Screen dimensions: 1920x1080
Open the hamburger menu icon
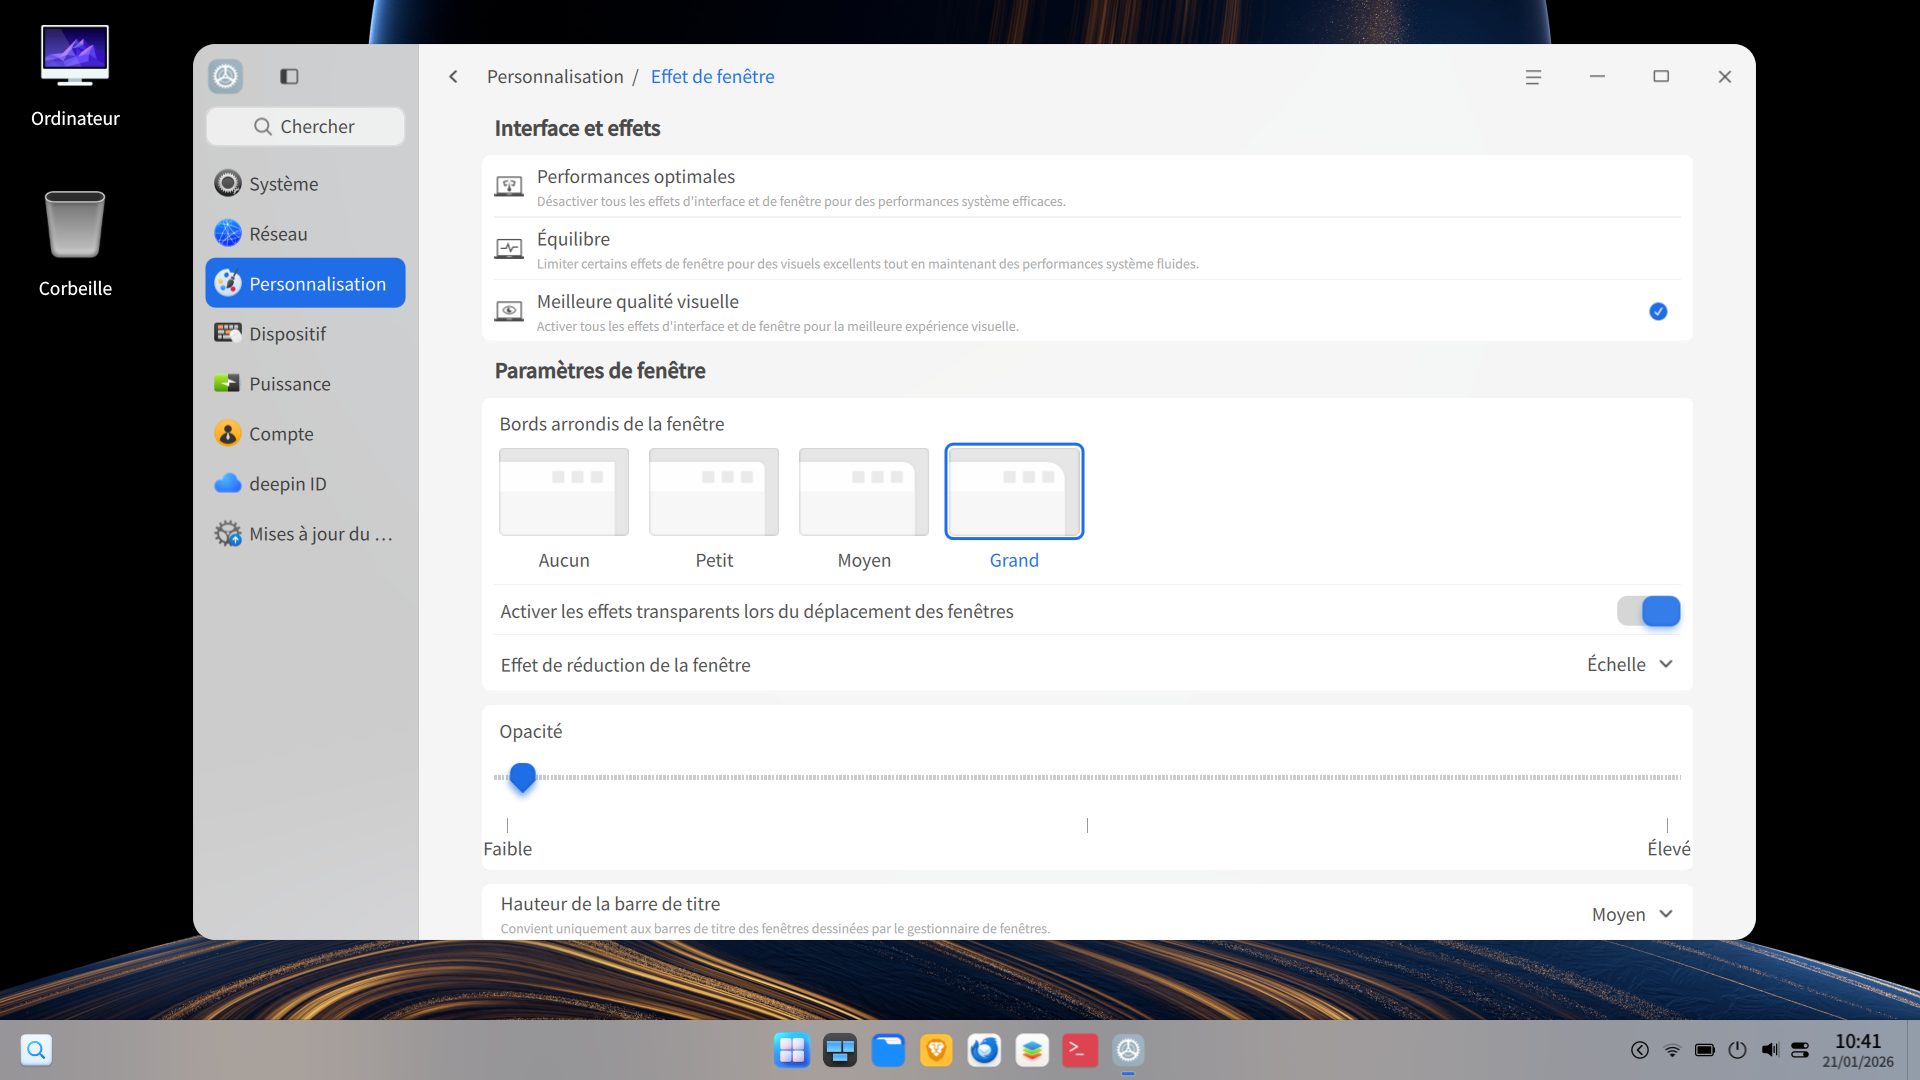point(1533,77)
